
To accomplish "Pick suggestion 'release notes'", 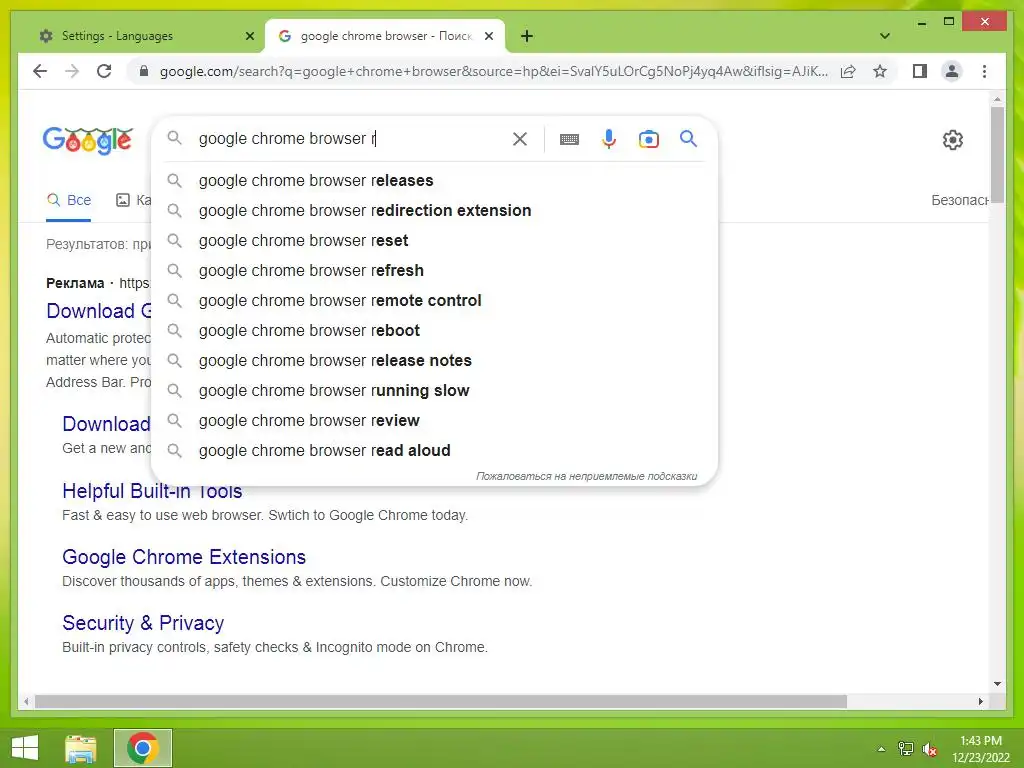I will (434, 360).
